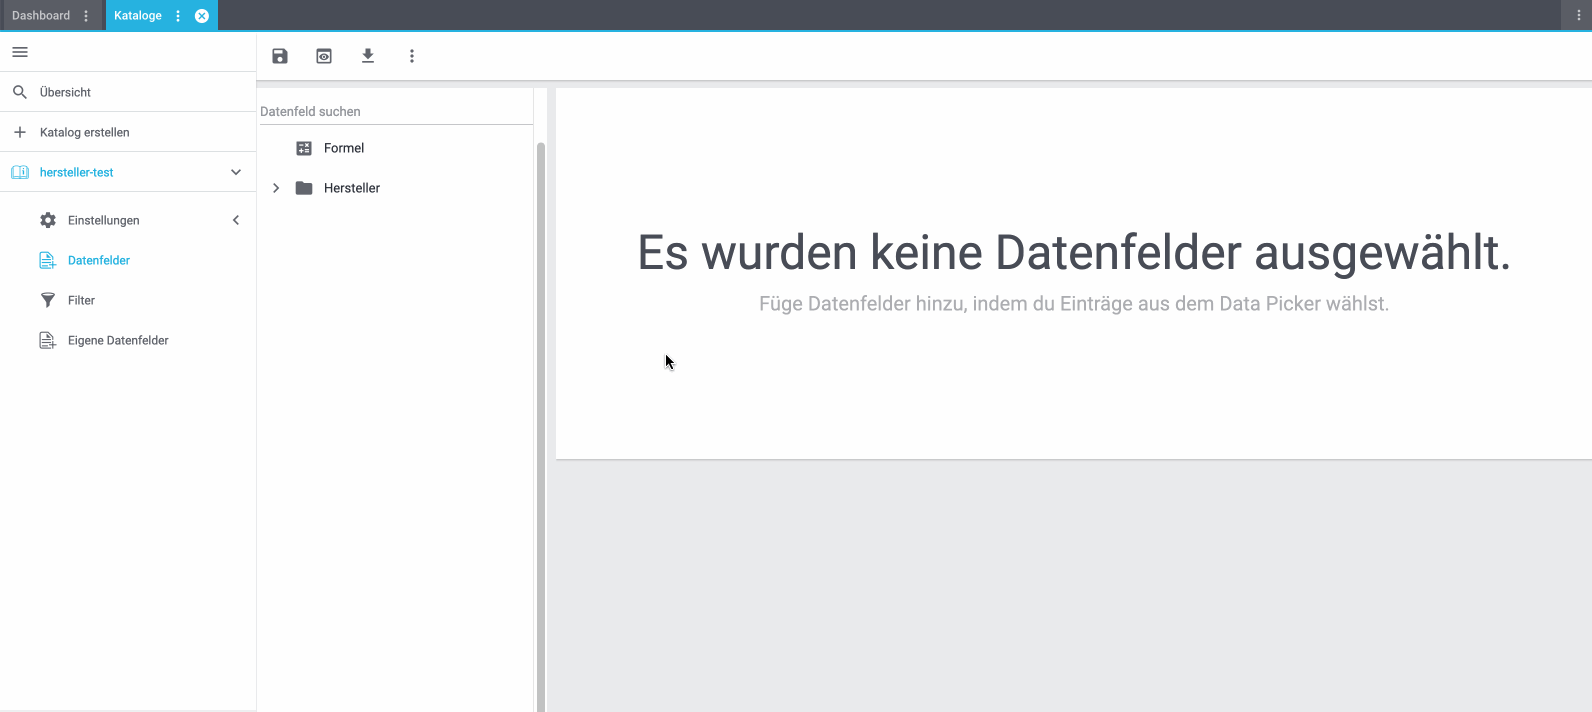The width and height of the screenshot is (1592, 712).
Task: Select Katalog erstellen
Action: click(85, 132)
